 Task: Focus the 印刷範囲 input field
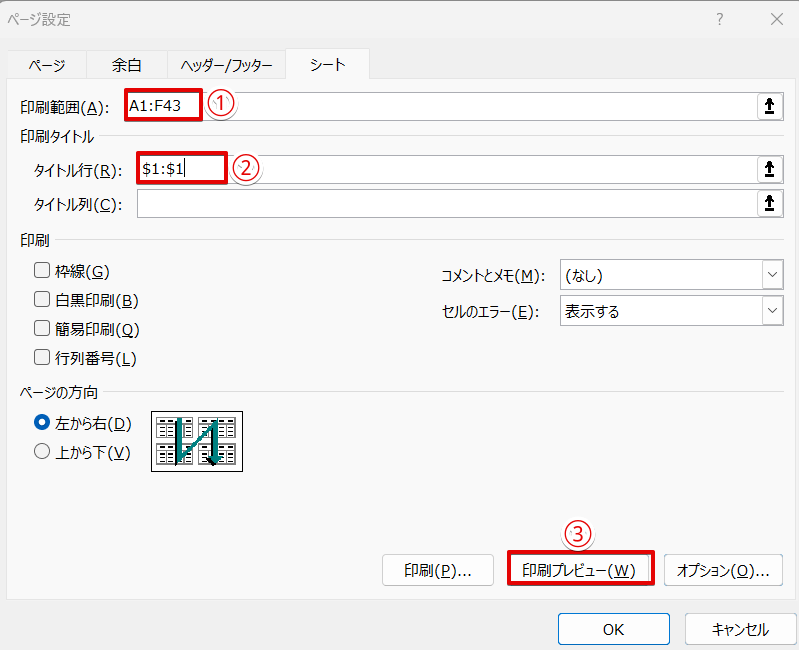(x=441, y=106)
